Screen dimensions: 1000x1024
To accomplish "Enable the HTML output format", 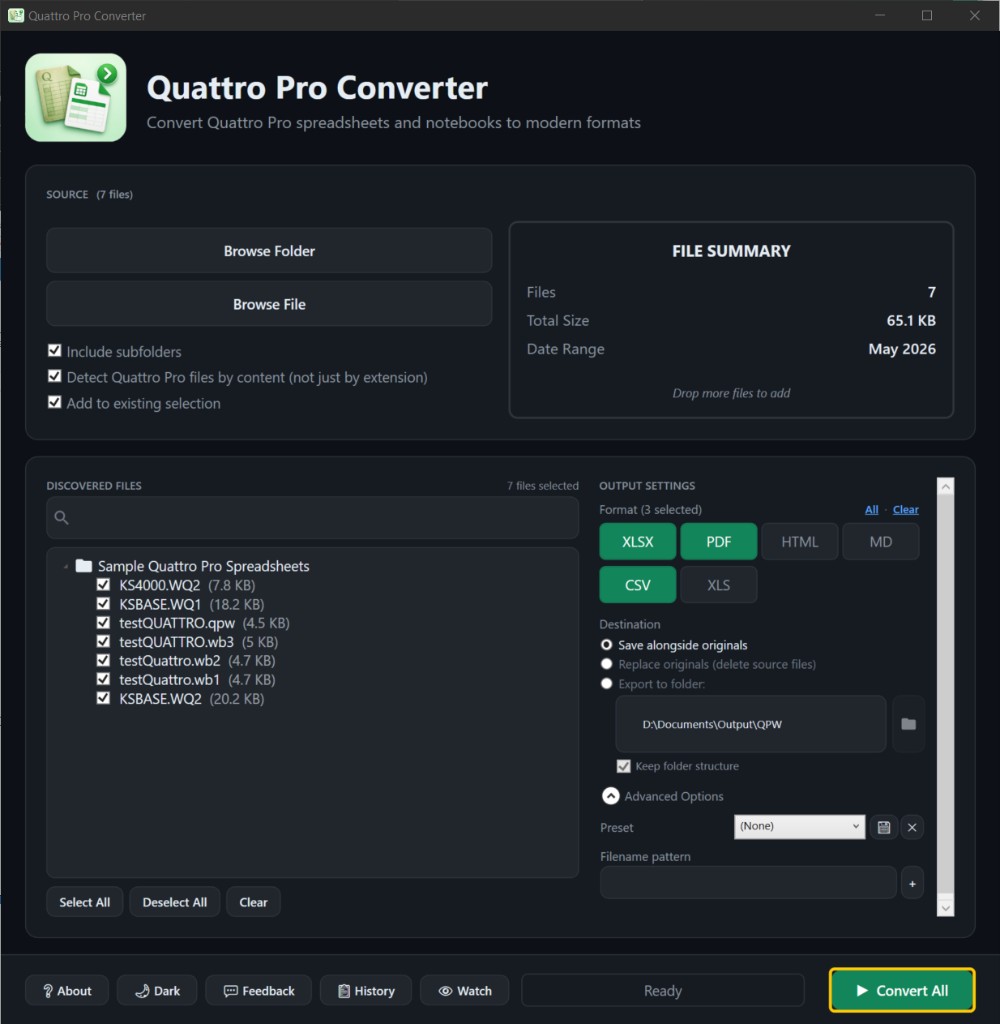I will tap(799, 541).
